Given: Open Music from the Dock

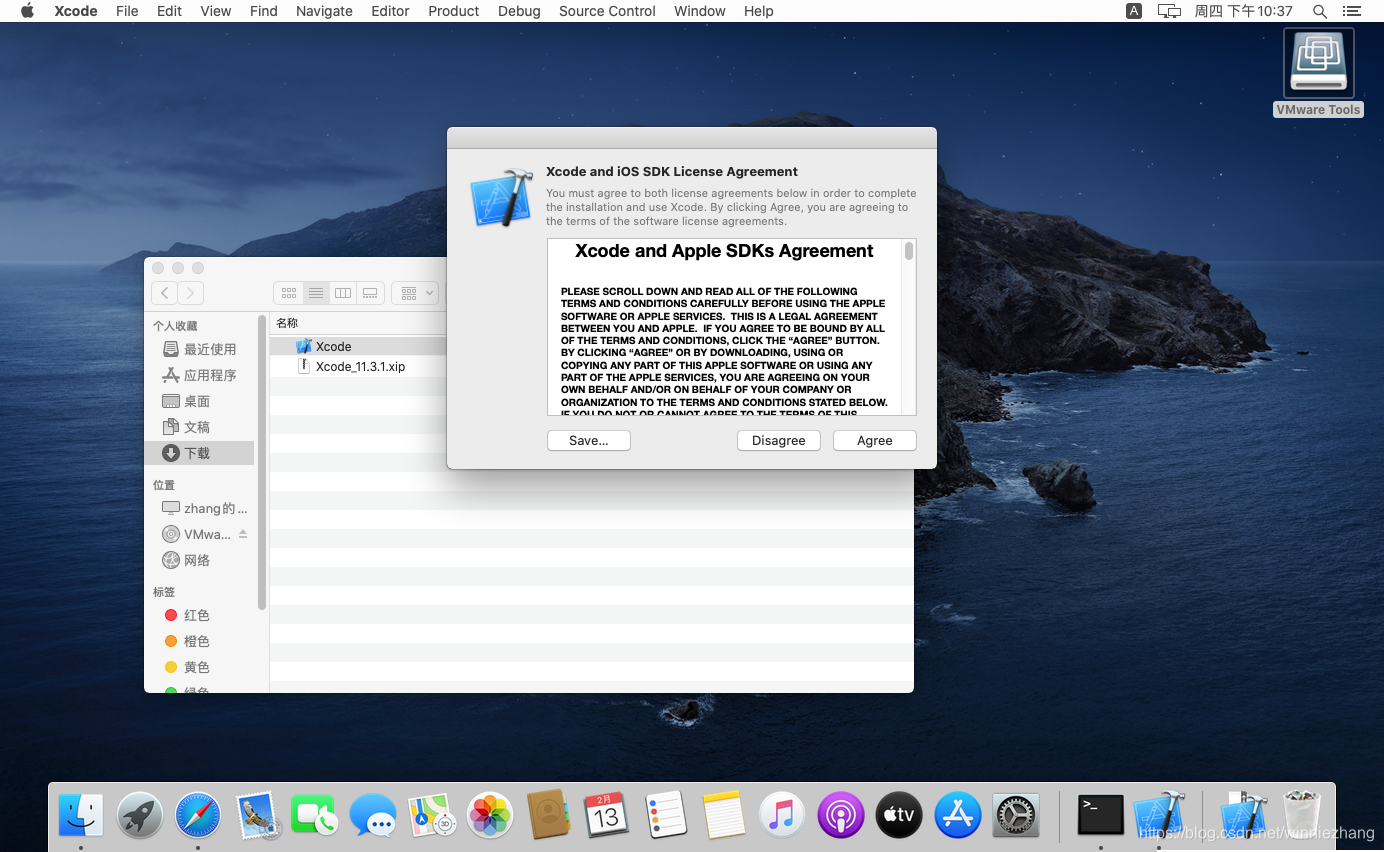Looking at the screenshot, I should coord(782,815).
